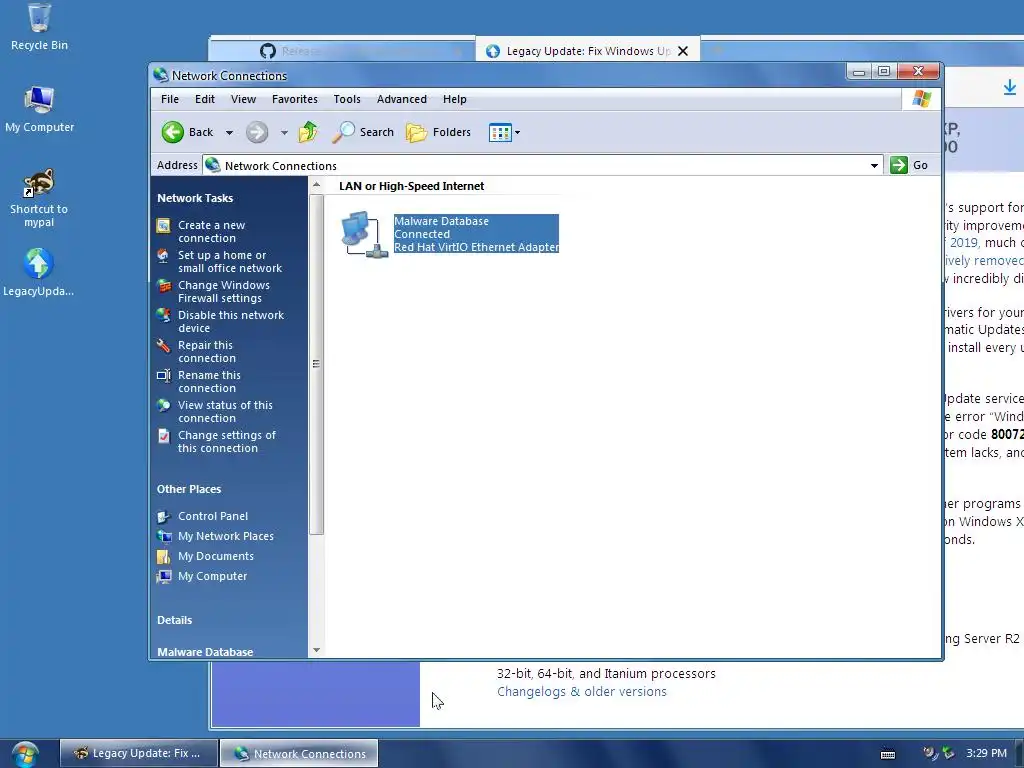Select Shortcut to mypal desktop icon
This screenshot has height=768, width=1024.
(39, 198)
